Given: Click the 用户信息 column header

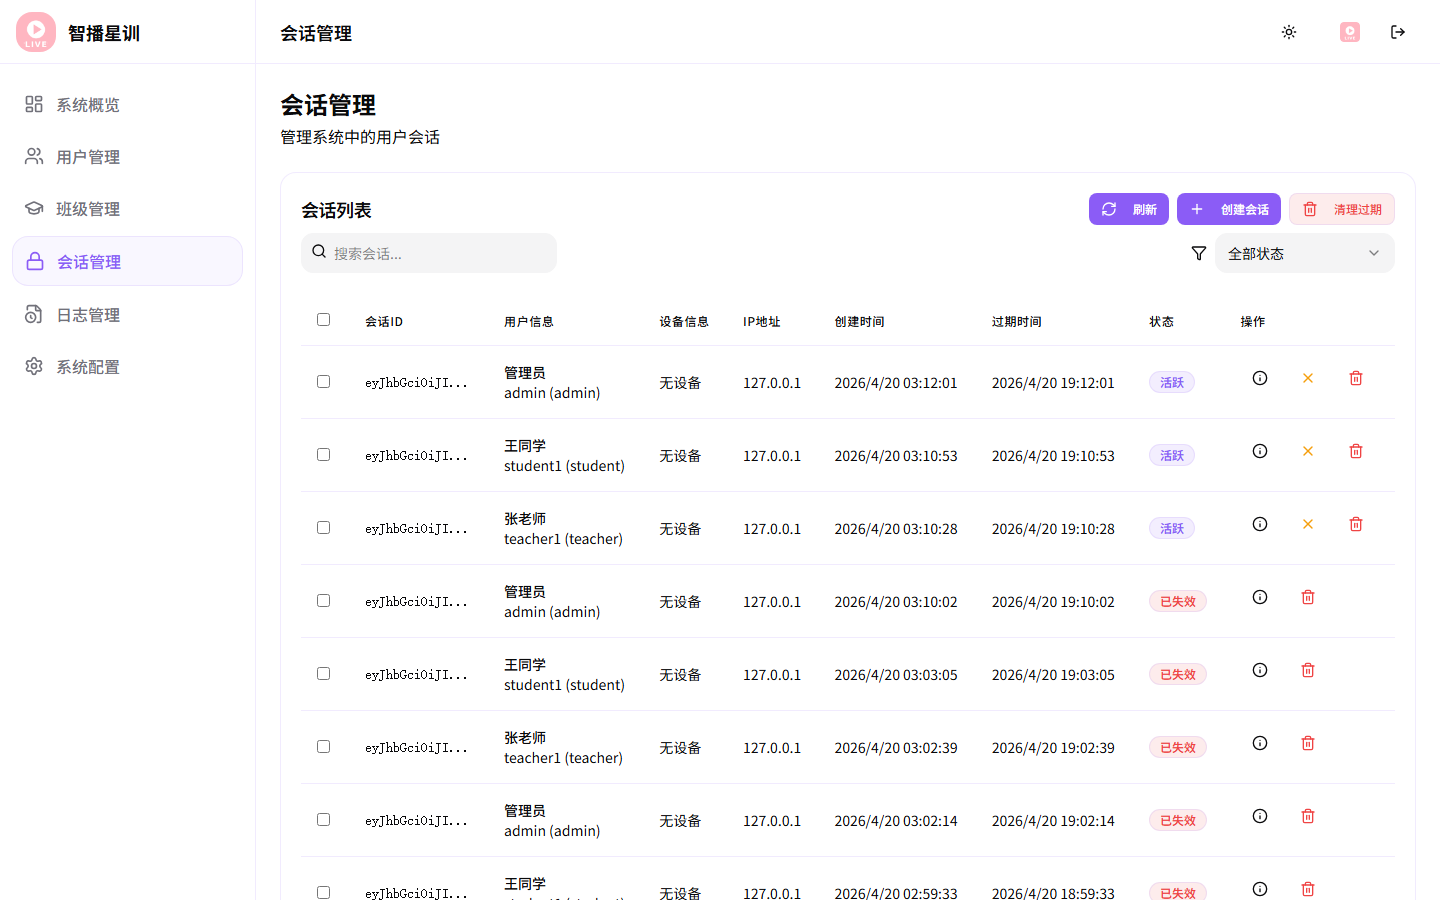Looking at the screenshot, I should click(x=529, y=322).
